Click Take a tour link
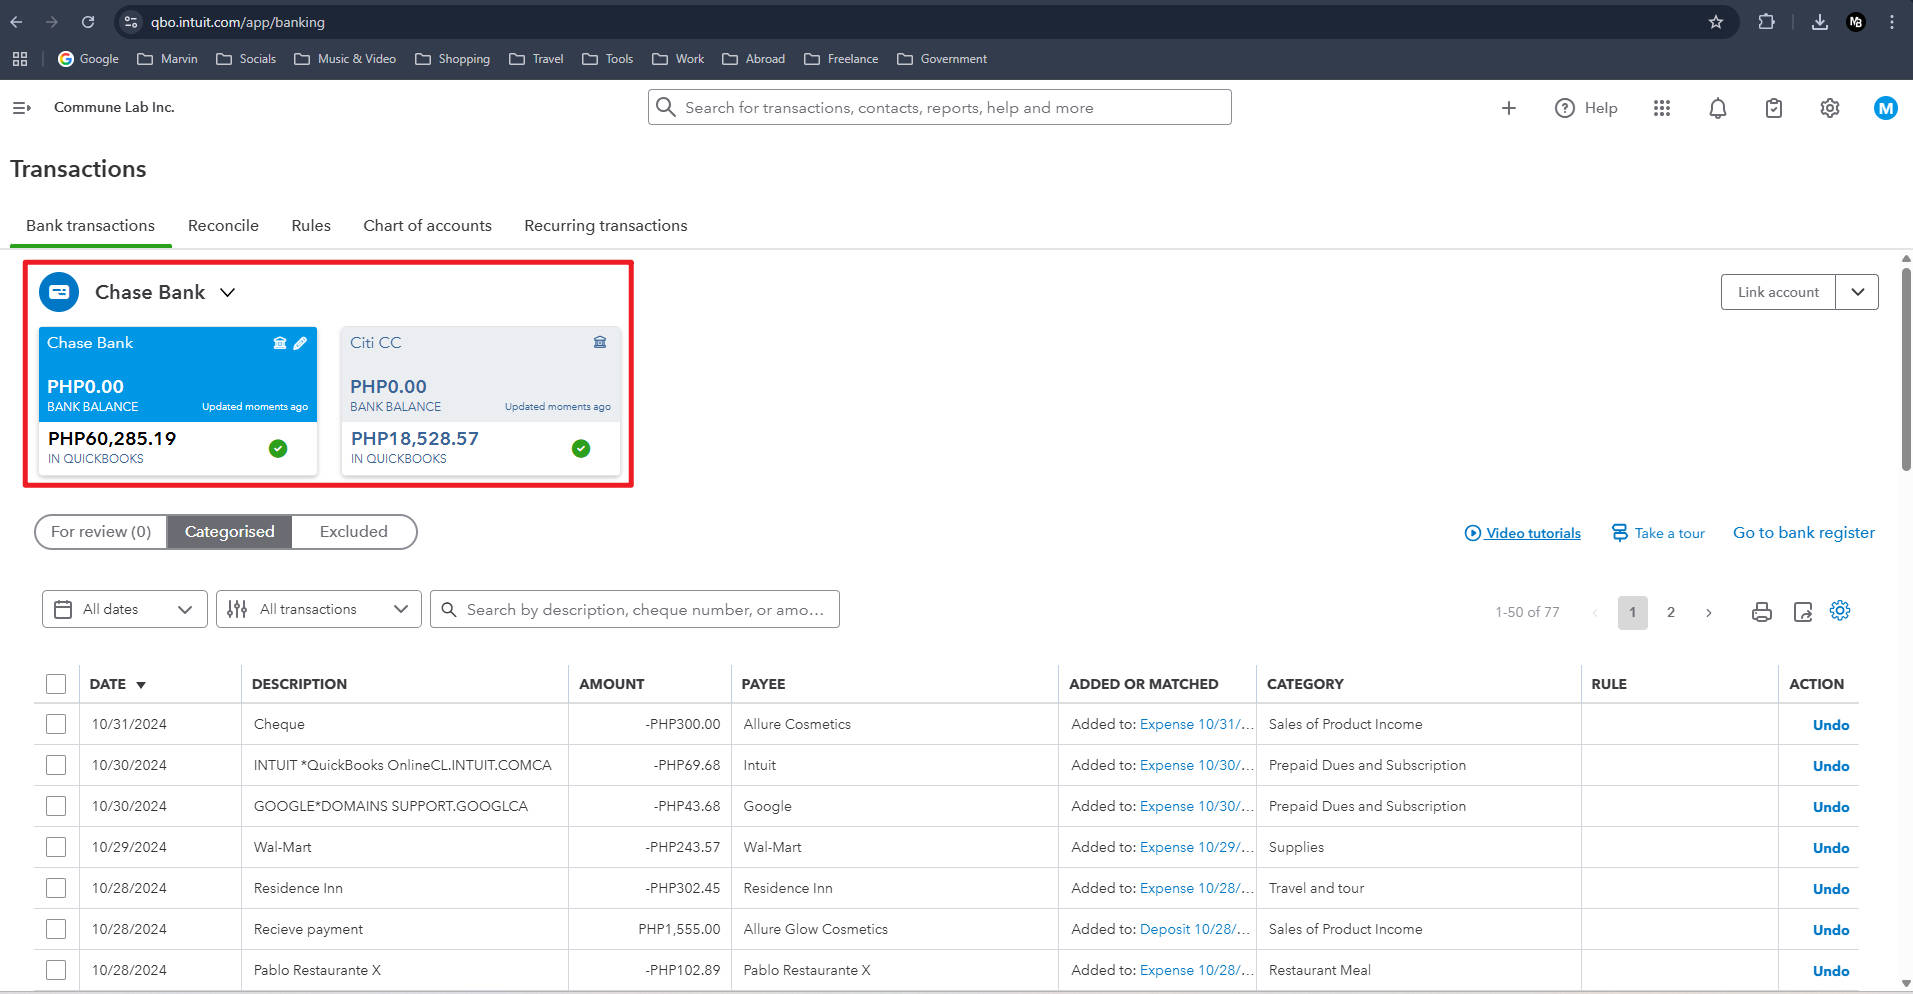This screenshot has width=1913, height=994. [1658, 533]
